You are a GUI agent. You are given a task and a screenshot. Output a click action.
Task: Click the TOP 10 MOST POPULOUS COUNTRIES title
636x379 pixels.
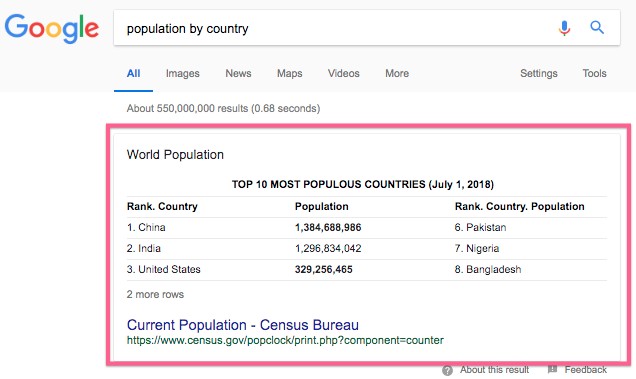coord(363,185)
